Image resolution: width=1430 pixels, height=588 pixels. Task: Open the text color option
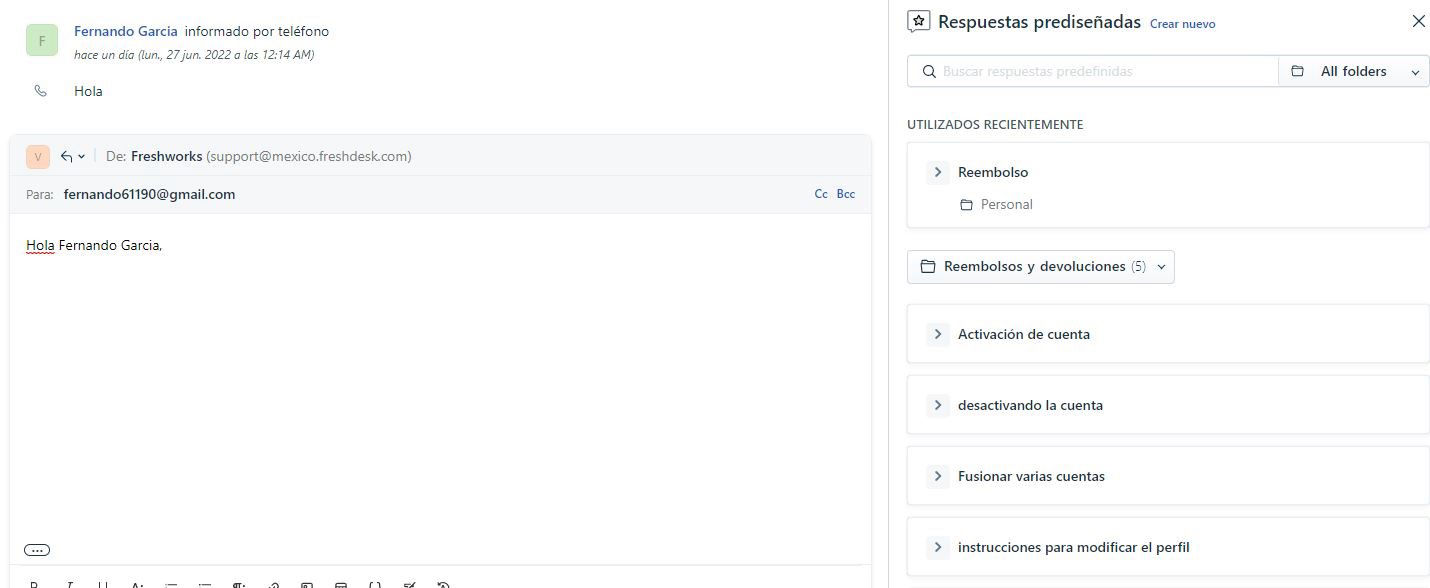pos(137,585)
